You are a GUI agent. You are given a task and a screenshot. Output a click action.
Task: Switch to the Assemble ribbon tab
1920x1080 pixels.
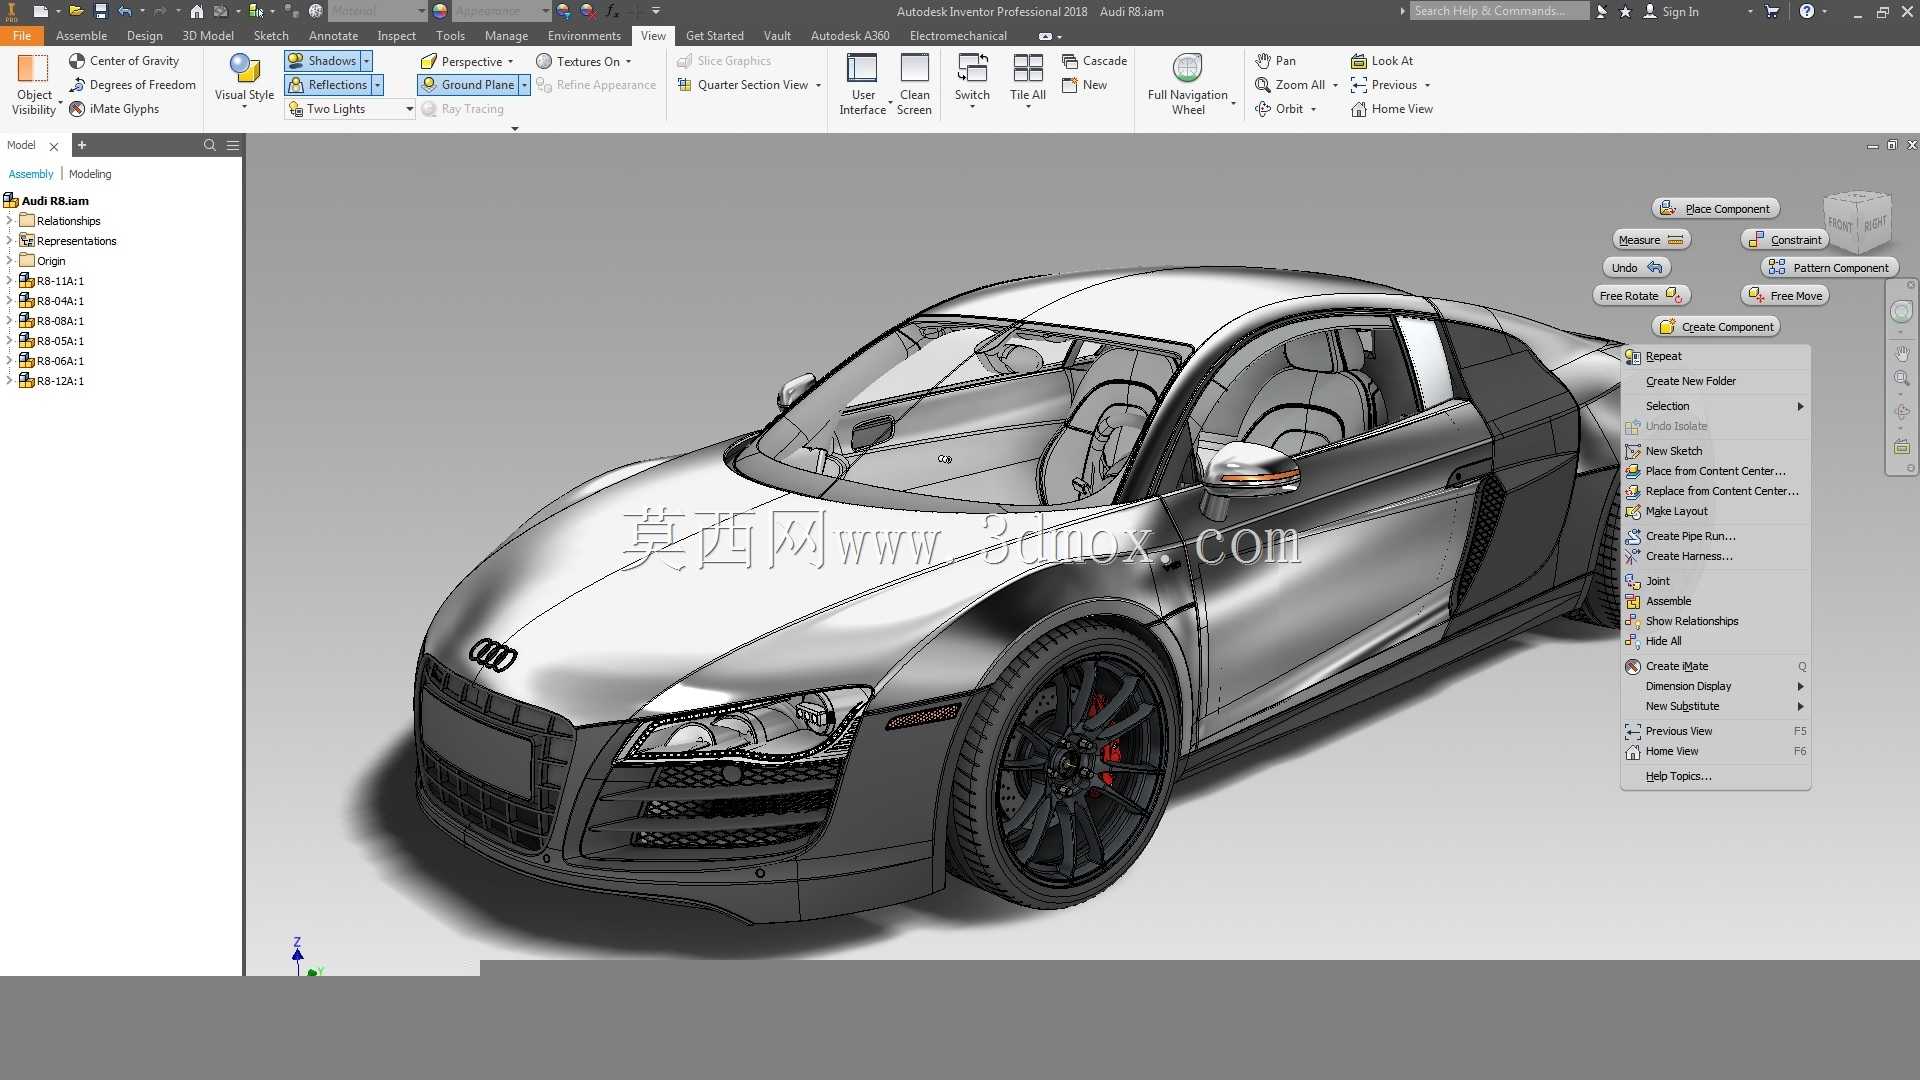coord(81,36)
